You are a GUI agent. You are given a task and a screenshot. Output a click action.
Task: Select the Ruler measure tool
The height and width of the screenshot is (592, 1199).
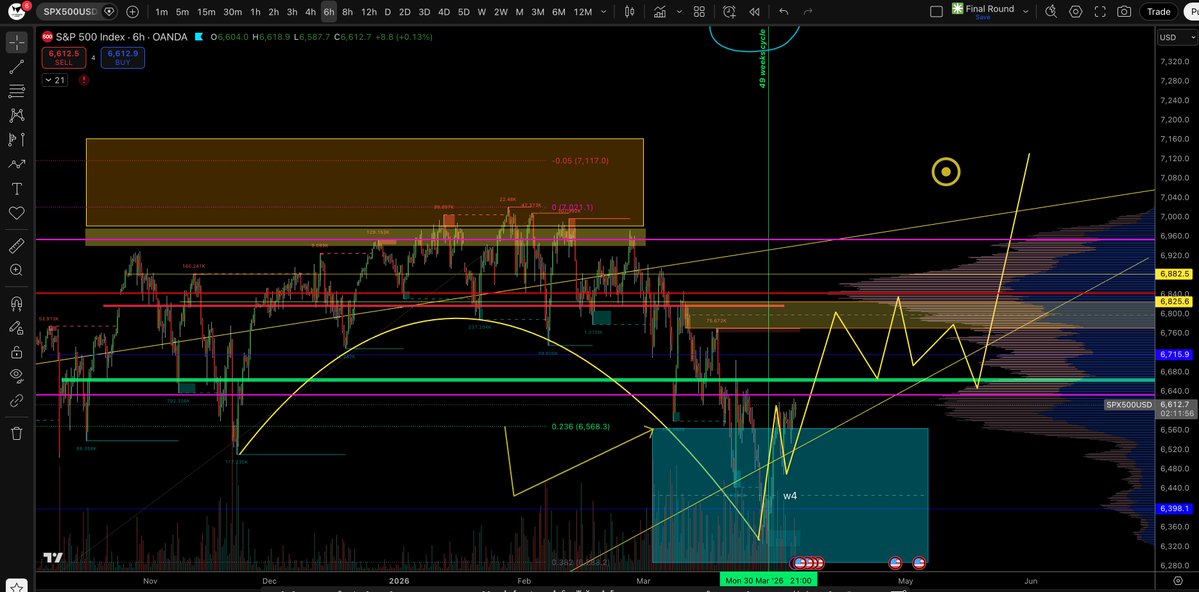pyautogui.click(x=16, y=245)
